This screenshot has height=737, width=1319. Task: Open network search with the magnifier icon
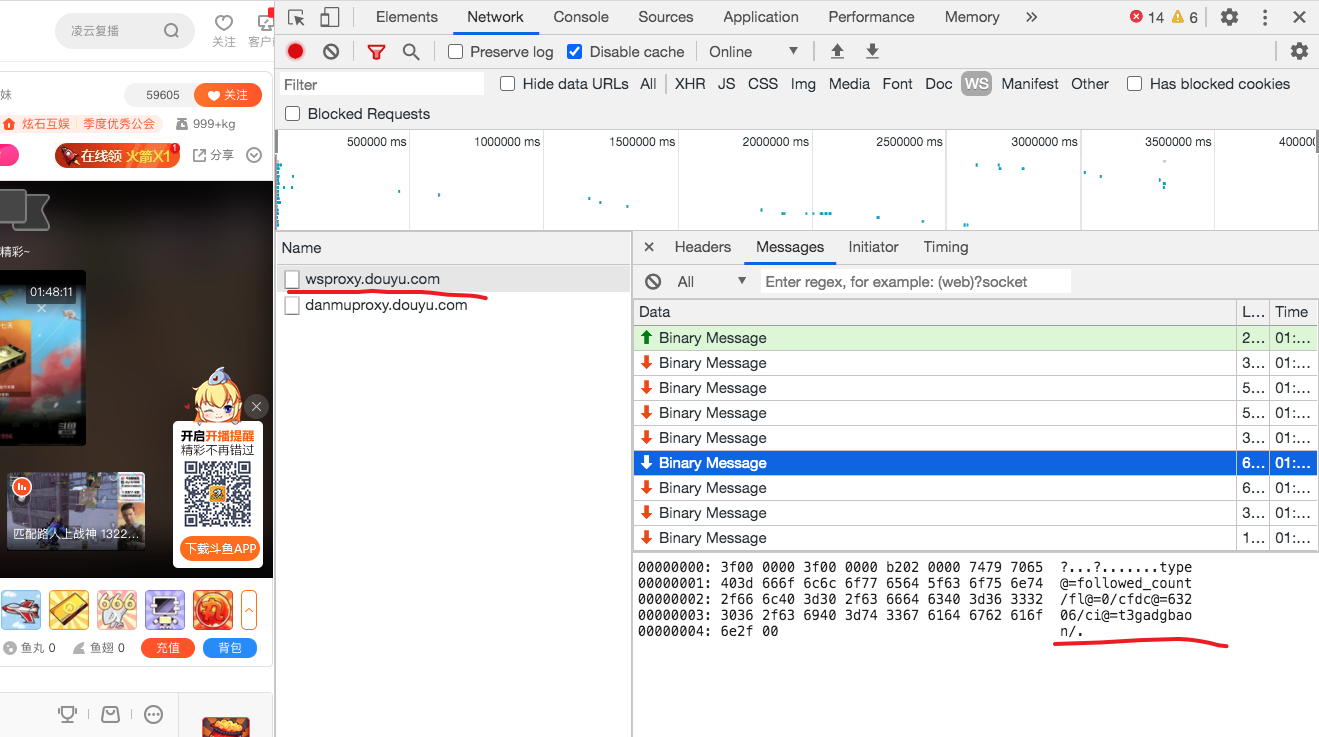pyautogui.click(x=411, y=52)
